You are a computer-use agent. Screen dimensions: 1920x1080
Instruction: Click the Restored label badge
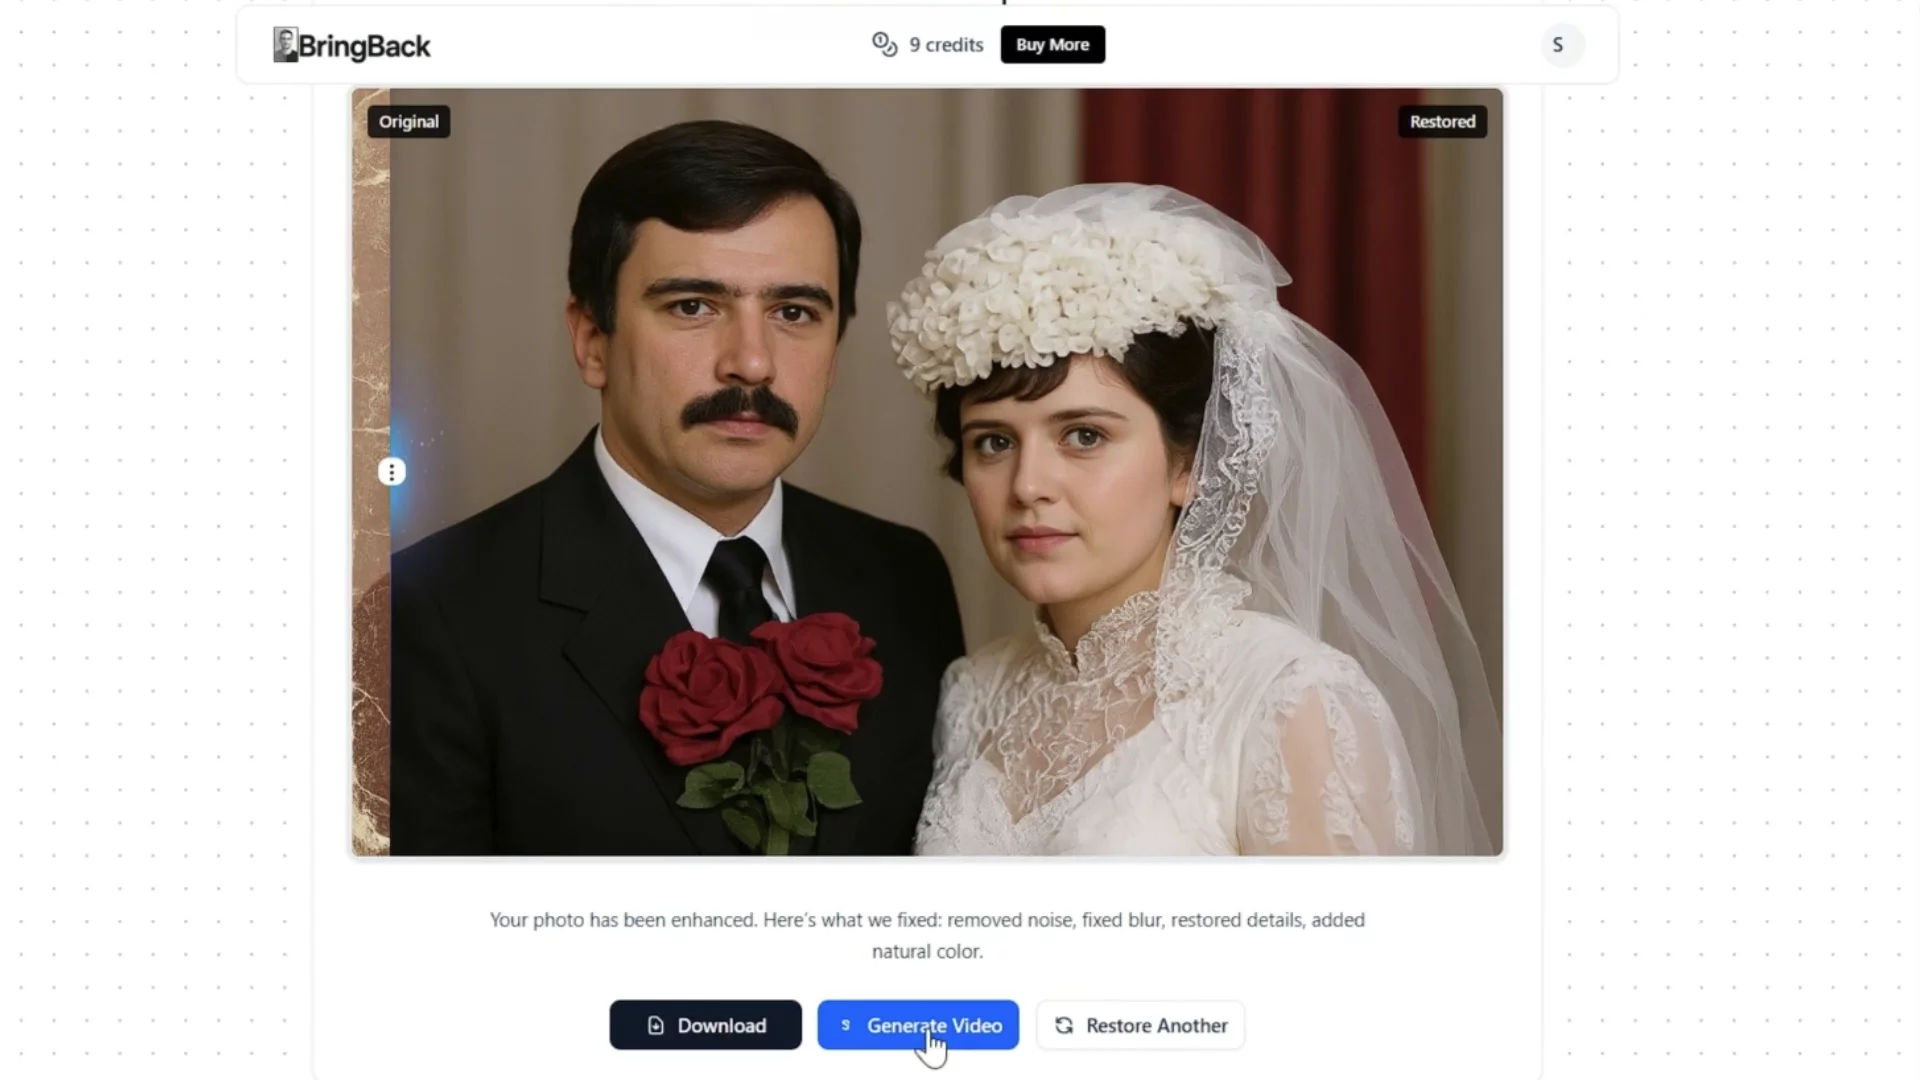[1442, 122]
